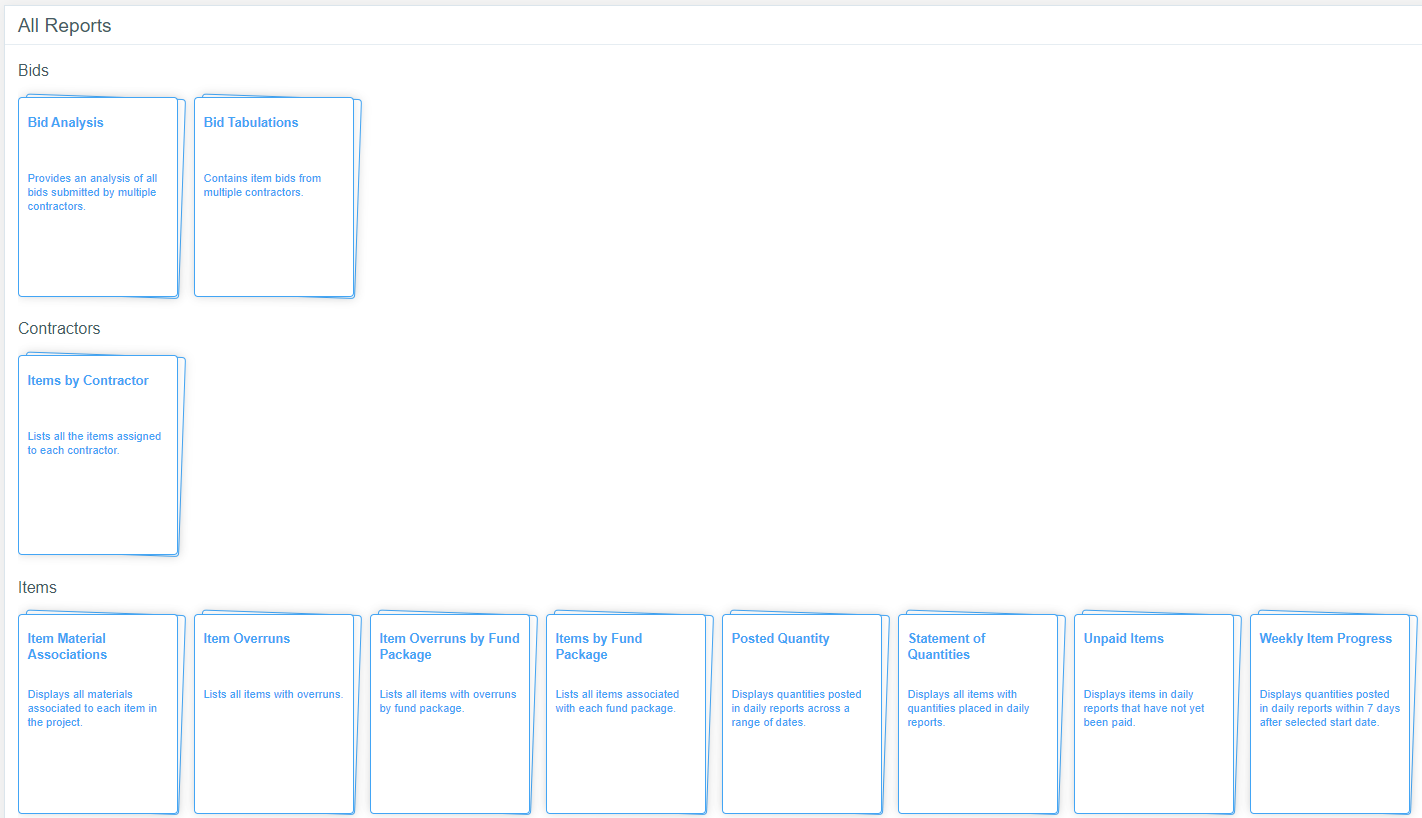Image resolution: width=1422 pixels, height=818 pixels.
Task: Open the Statement of Quantities report
Action: pos(946,647)
